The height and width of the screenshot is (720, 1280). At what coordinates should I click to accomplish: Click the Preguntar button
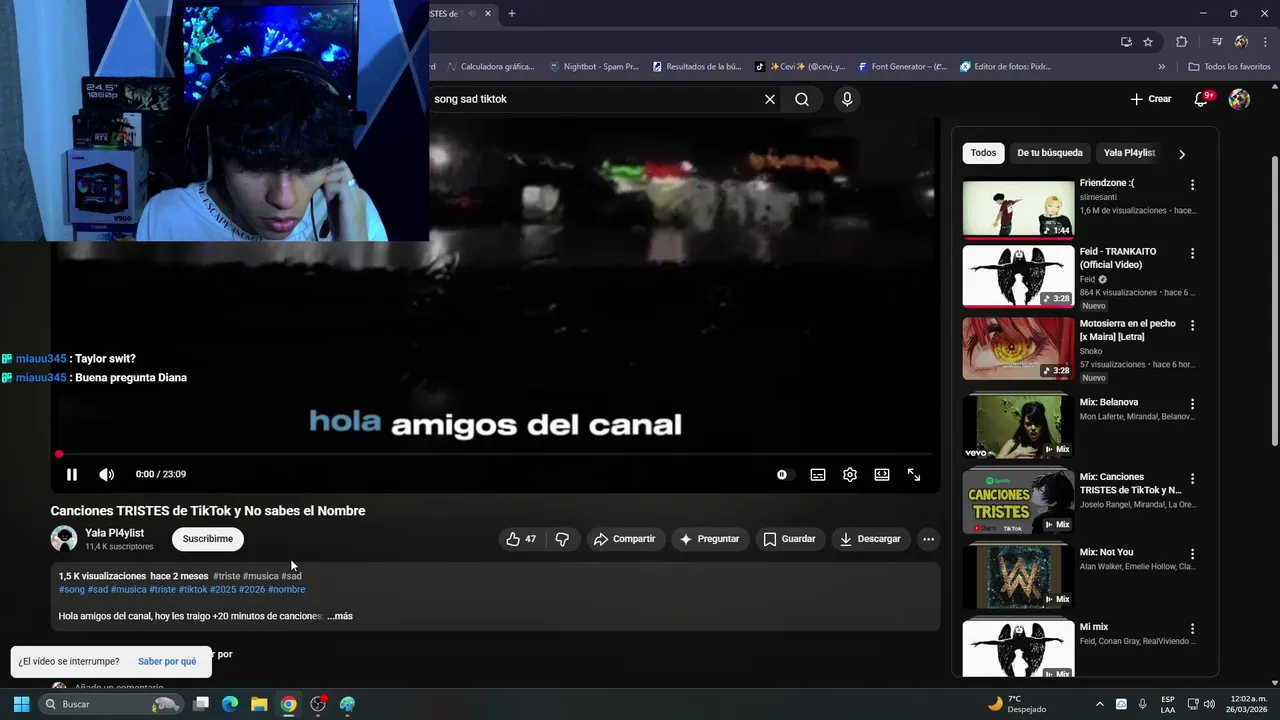[x=710, y=539]
